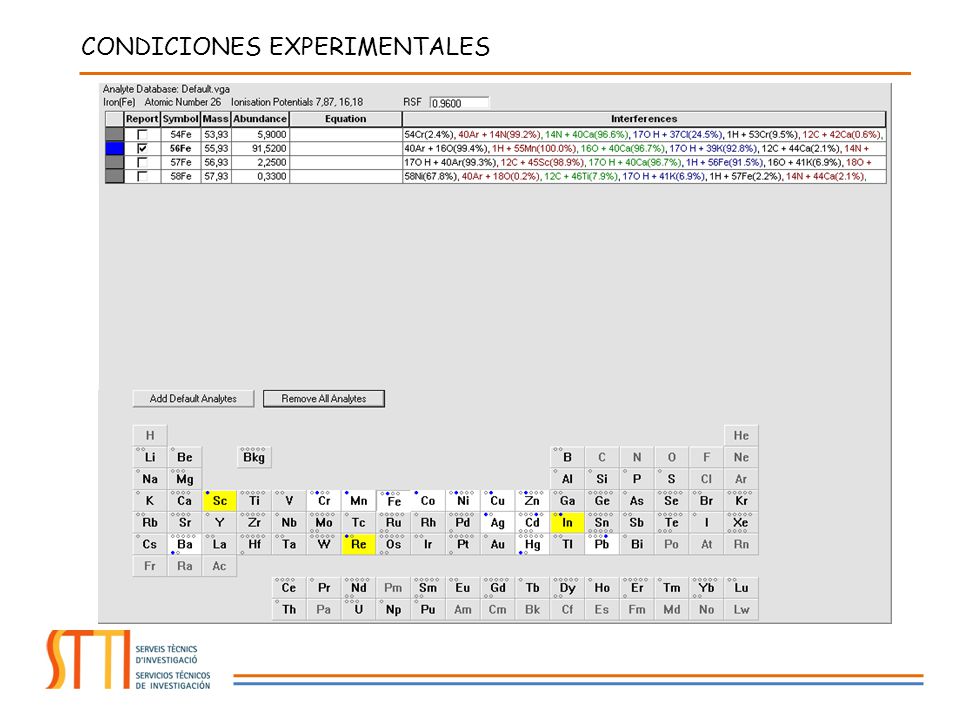Viewport: 960px width, 720px height.
Task: Select the Zn element tile
Action: pos(533,501)
